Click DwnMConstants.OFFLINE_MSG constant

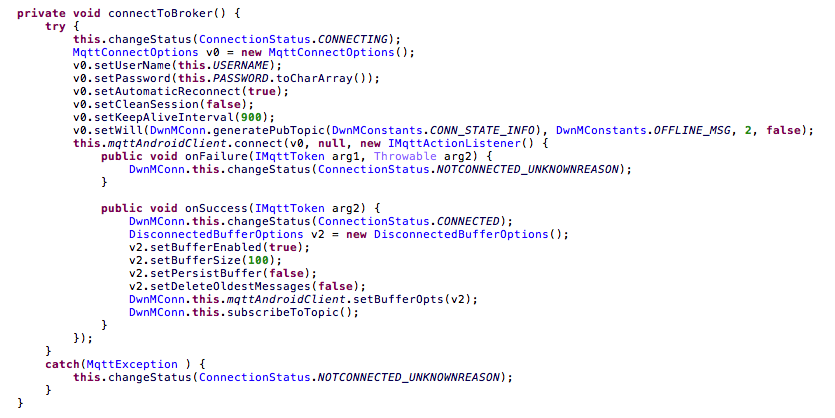tap(643, 130)
